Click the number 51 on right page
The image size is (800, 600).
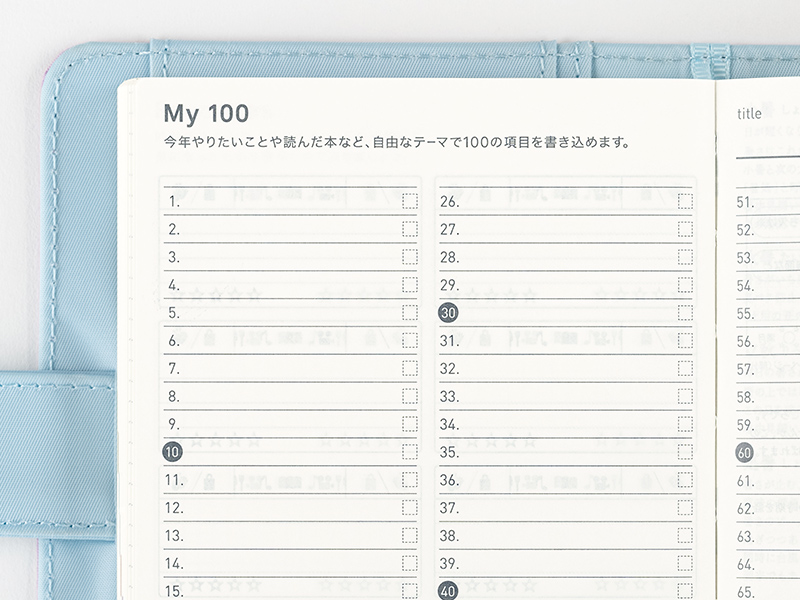745,202
